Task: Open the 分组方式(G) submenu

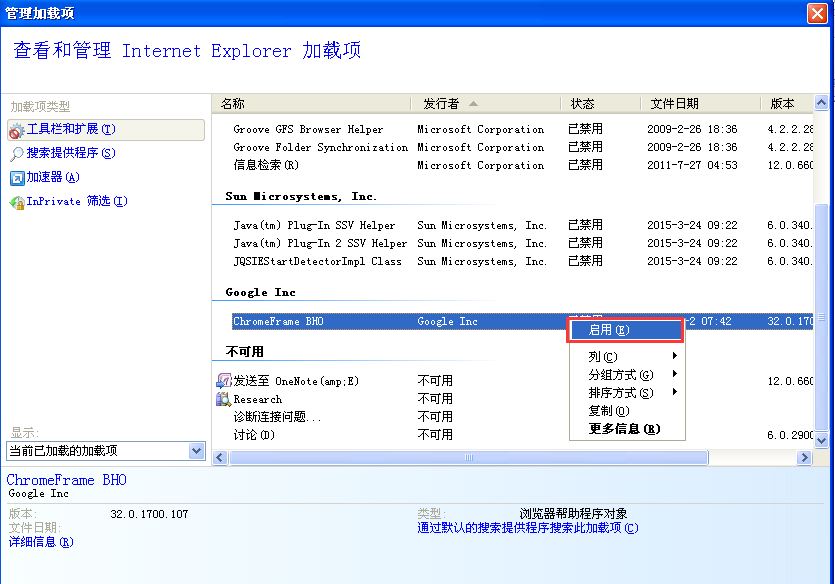Action: pyautogui.click(x=627, y=375)
